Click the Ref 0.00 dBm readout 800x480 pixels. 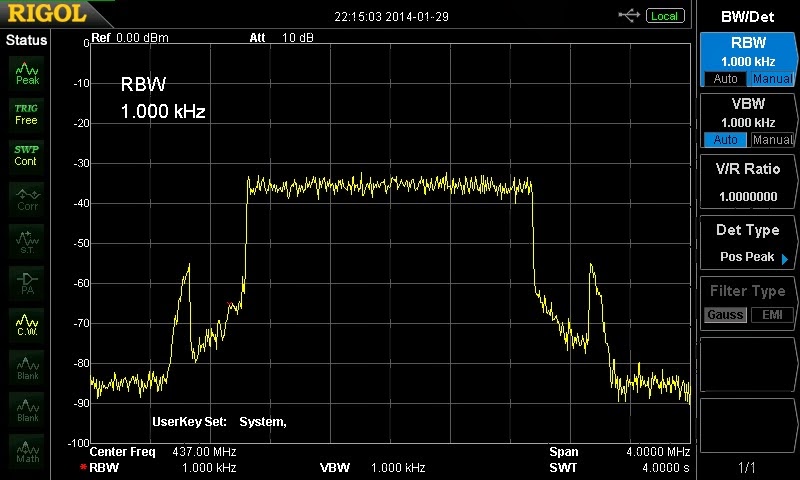(x=130, y=38)
